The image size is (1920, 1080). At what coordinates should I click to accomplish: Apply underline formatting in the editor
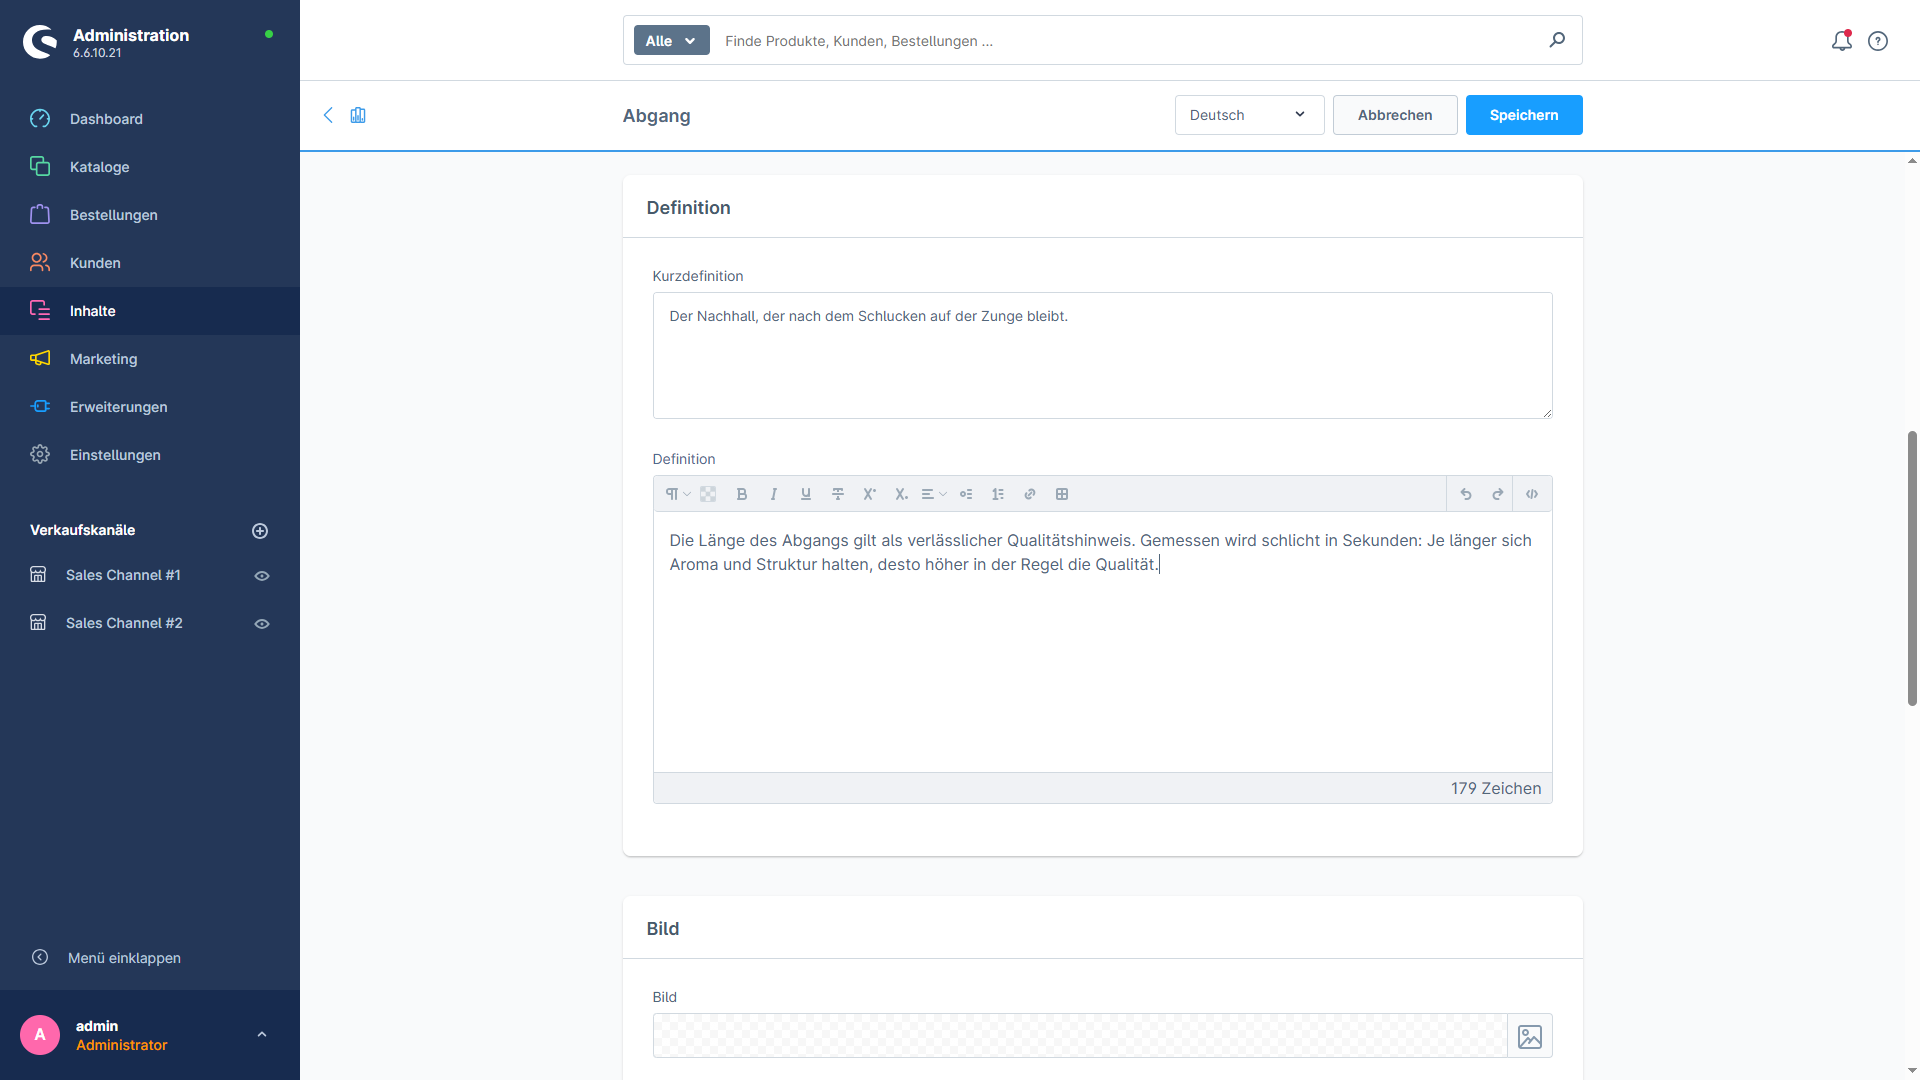tap(806, 494)
